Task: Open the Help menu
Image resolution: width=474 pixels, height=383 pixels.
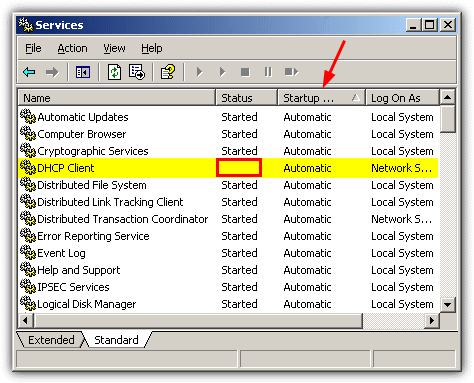Action: [152, 49]
